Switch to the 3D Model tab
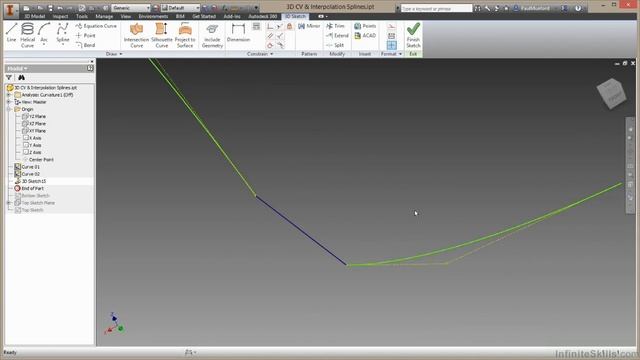Image resolution: width=640 pixels, height=360 pixels. 35,16
